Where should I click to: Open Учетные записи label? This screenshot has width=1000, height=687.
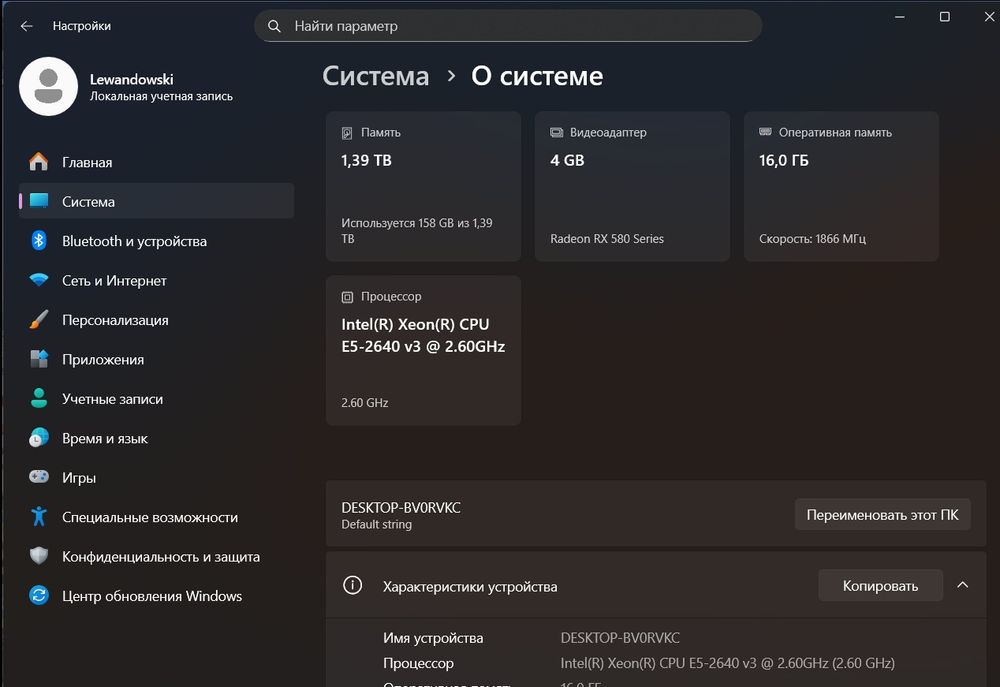112,399
